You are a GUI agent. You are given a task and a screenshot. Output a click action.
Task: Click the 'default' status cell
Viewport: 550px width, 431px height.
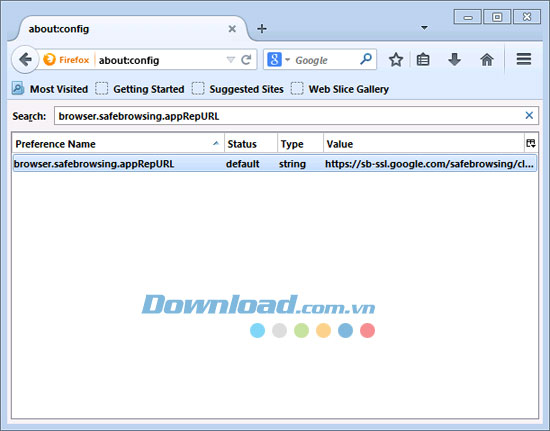coord(243,164)
